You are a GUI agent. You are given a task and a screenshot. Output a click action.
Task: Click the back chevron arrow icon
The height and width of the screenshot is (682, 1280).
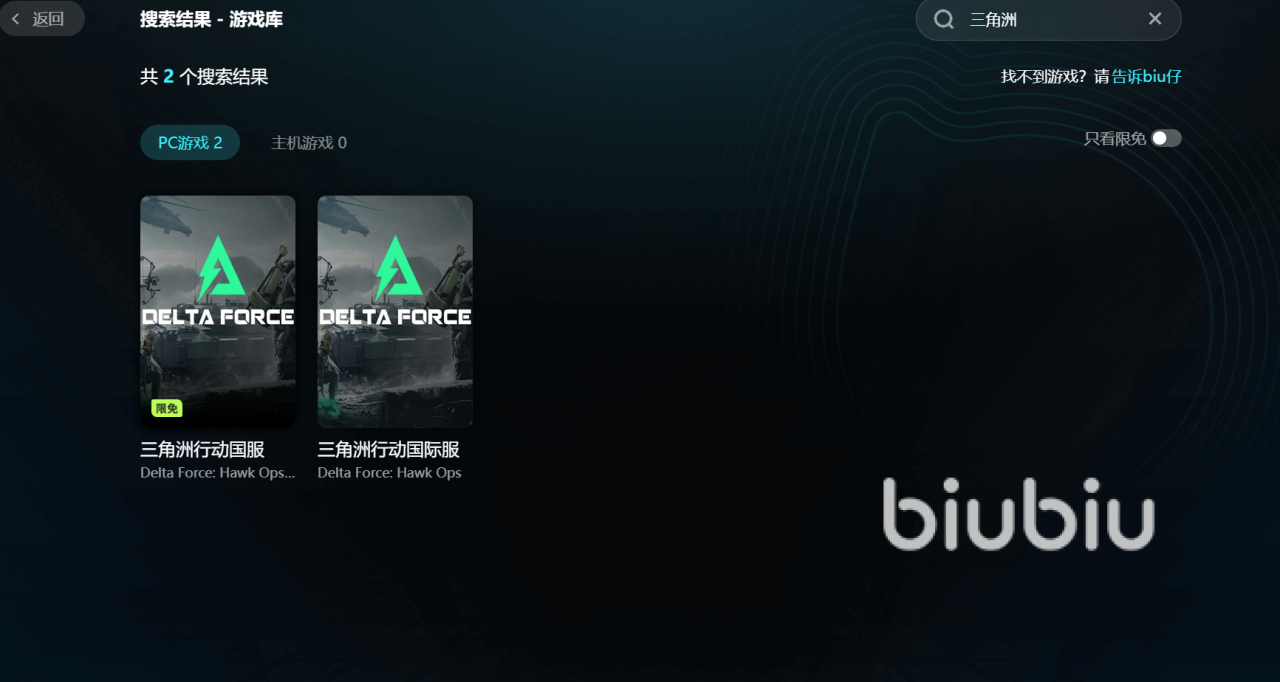pos(15,19)
